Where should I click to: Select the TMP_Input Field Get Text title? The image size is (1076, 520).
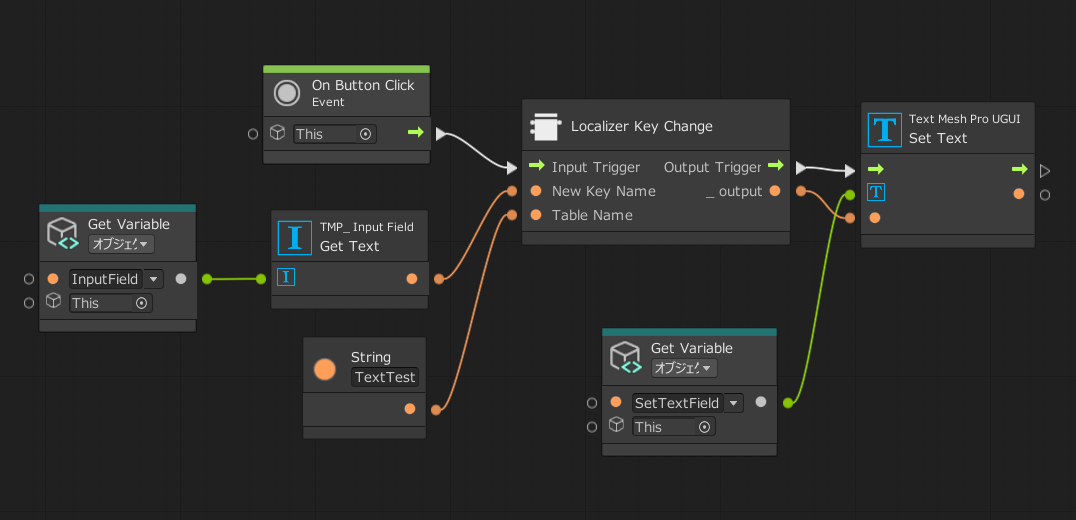click(366, 237)
